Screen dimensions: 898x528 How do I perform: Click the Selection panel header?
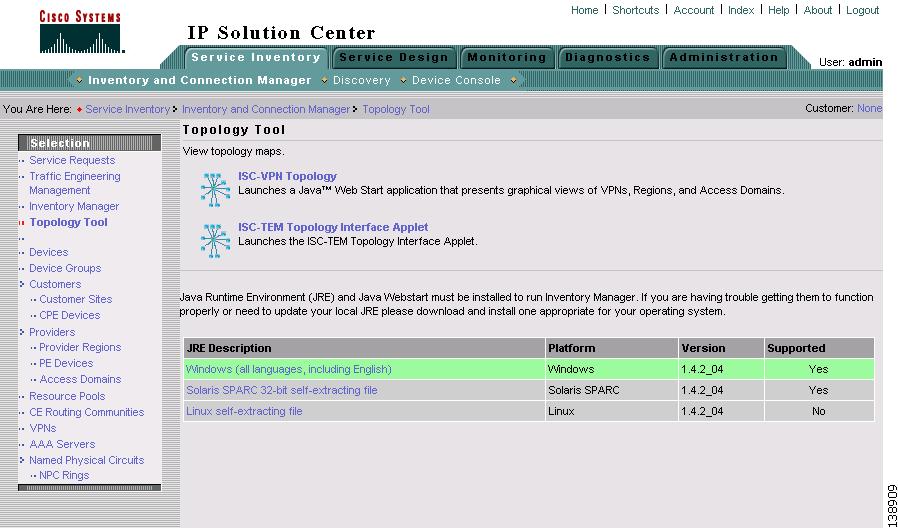[x=89, y=143]
